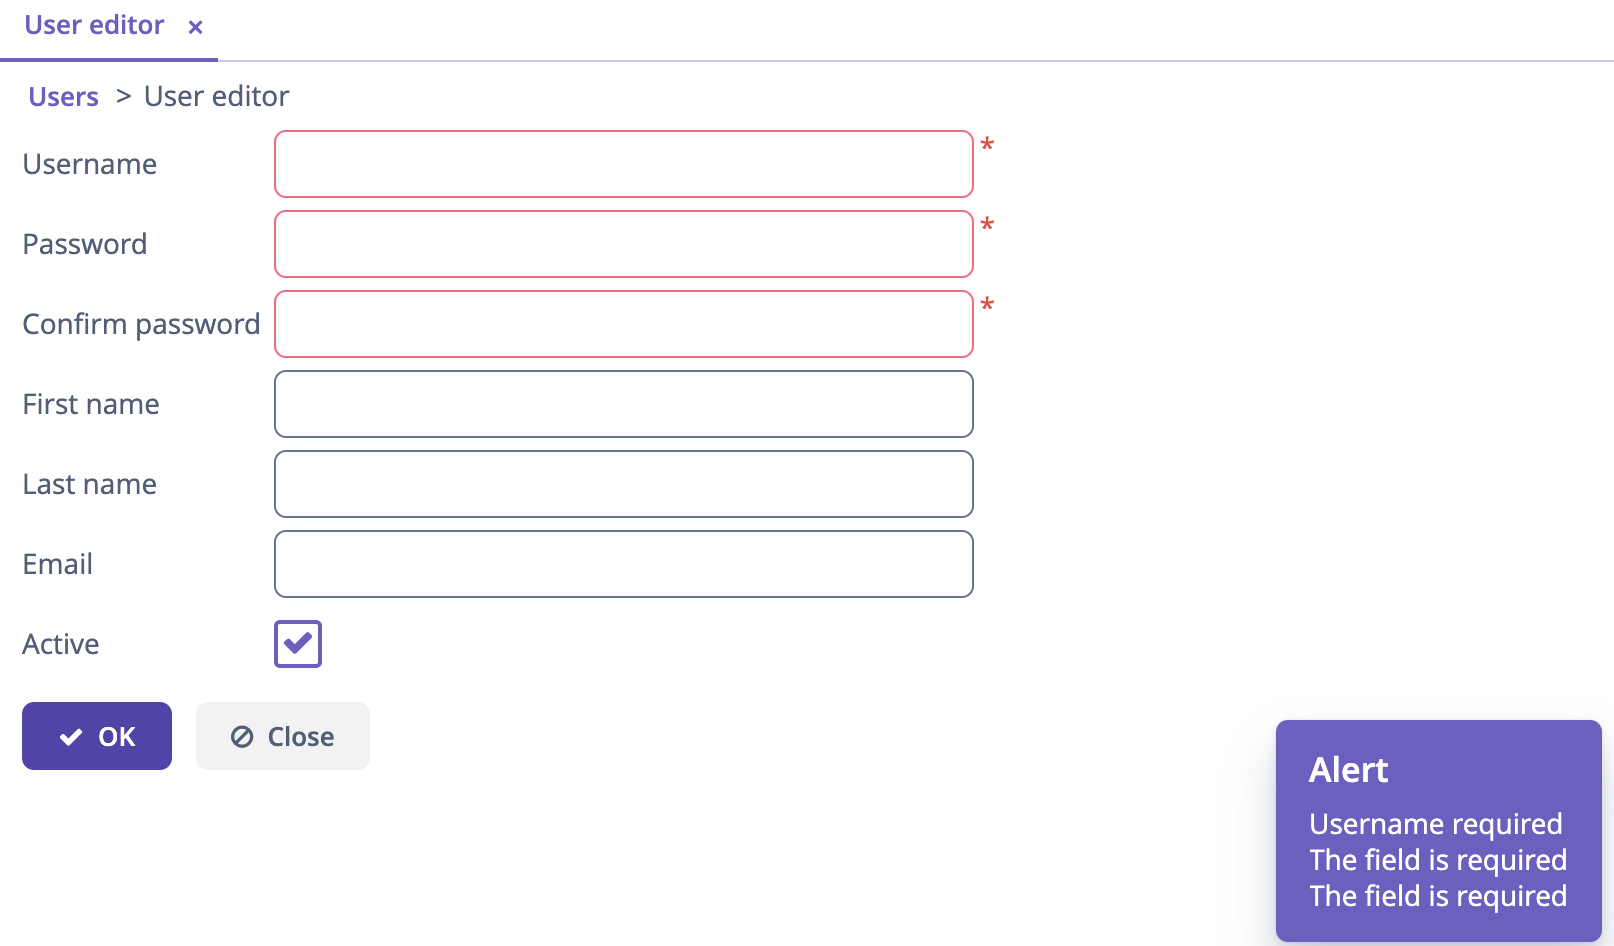The image size is (1614, 946).
Task: Click the red asterisk beside Username field
Action: [986, 146]
